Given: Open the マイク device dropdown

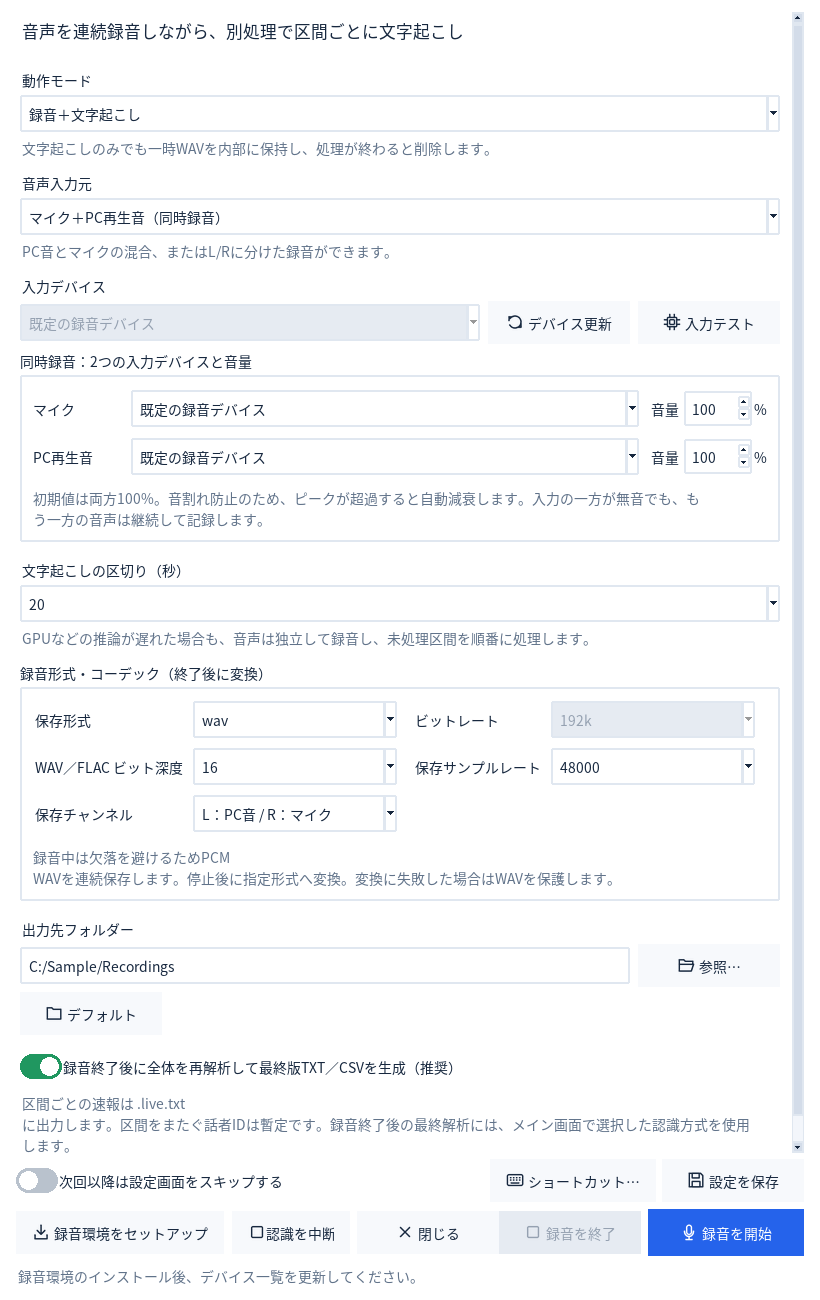Looking at the screenshot, I should pos(632,409).
